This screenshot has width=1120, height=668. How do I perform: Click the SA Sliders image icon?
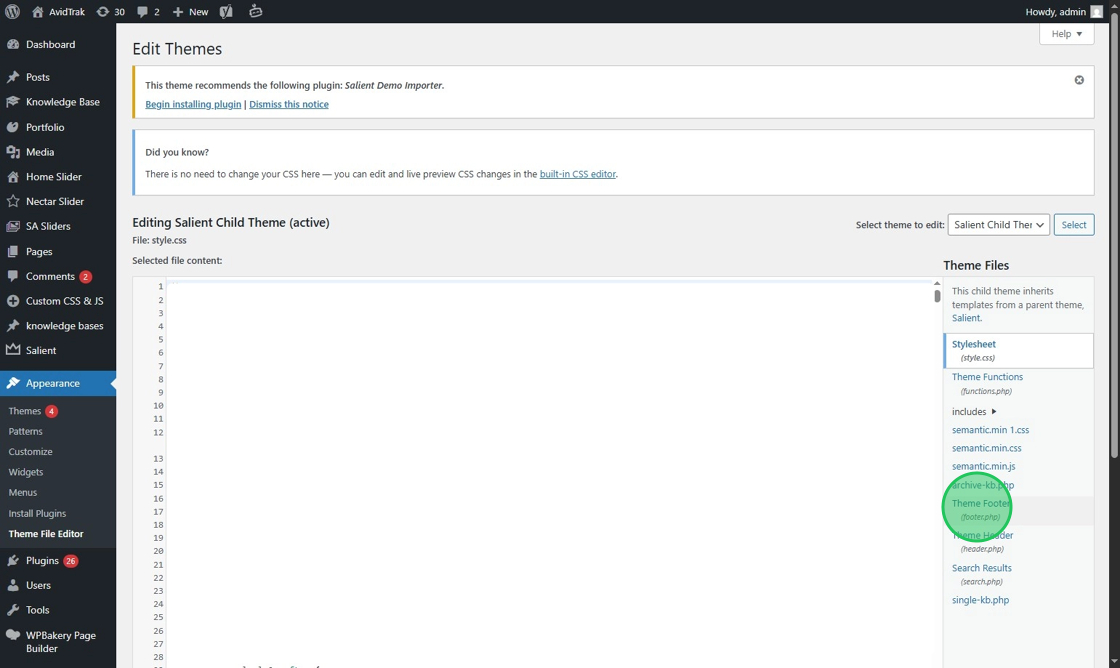[x=13, y=226]
